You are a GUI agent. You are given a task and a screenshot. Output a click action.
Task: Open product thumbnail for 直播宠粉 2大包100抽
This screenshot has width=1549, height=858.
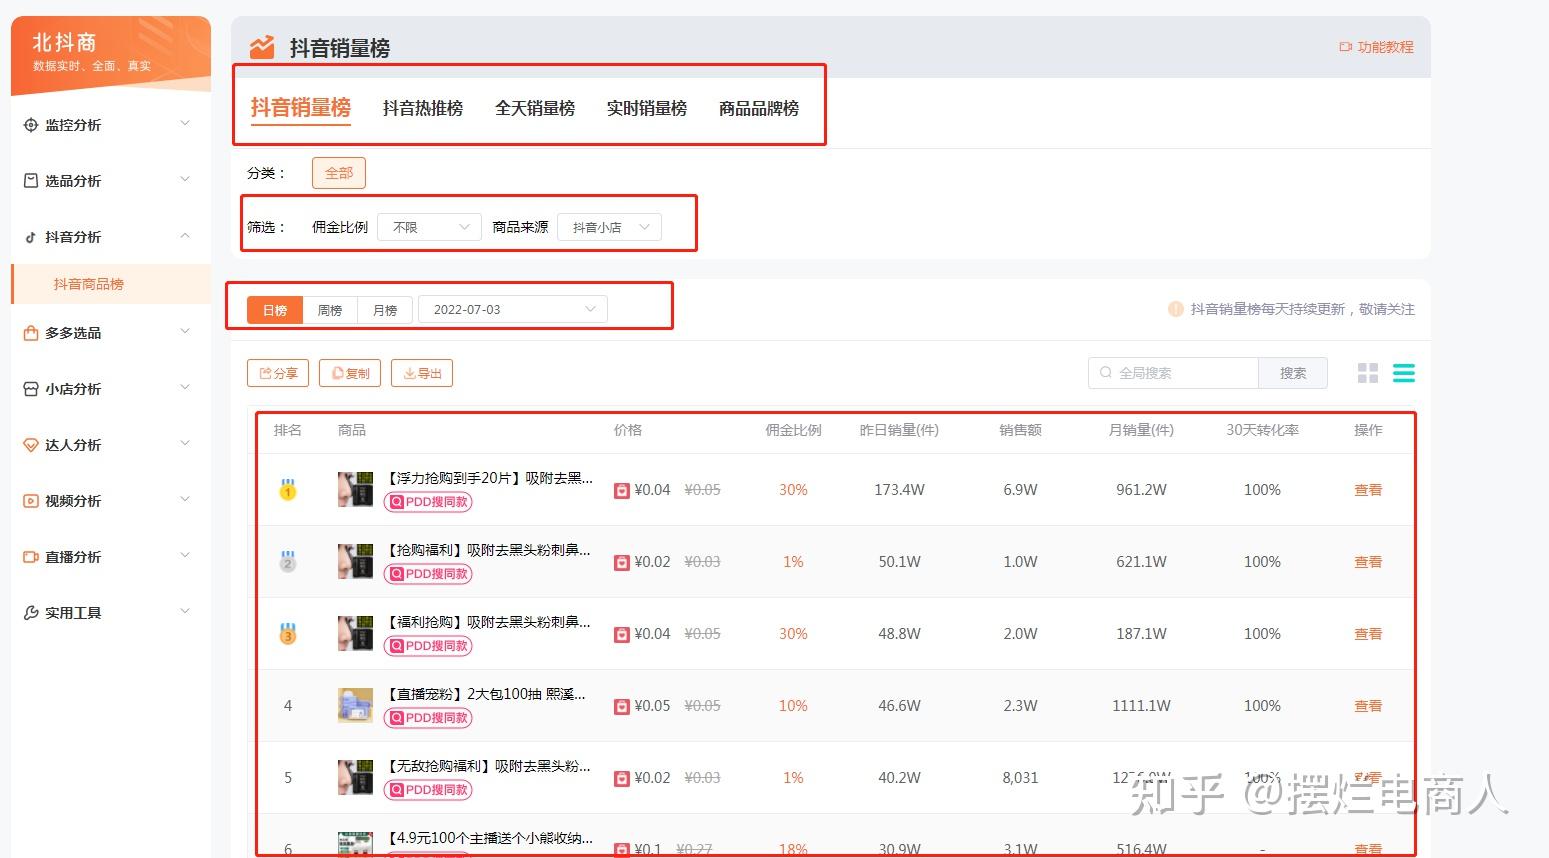(355, 706)
